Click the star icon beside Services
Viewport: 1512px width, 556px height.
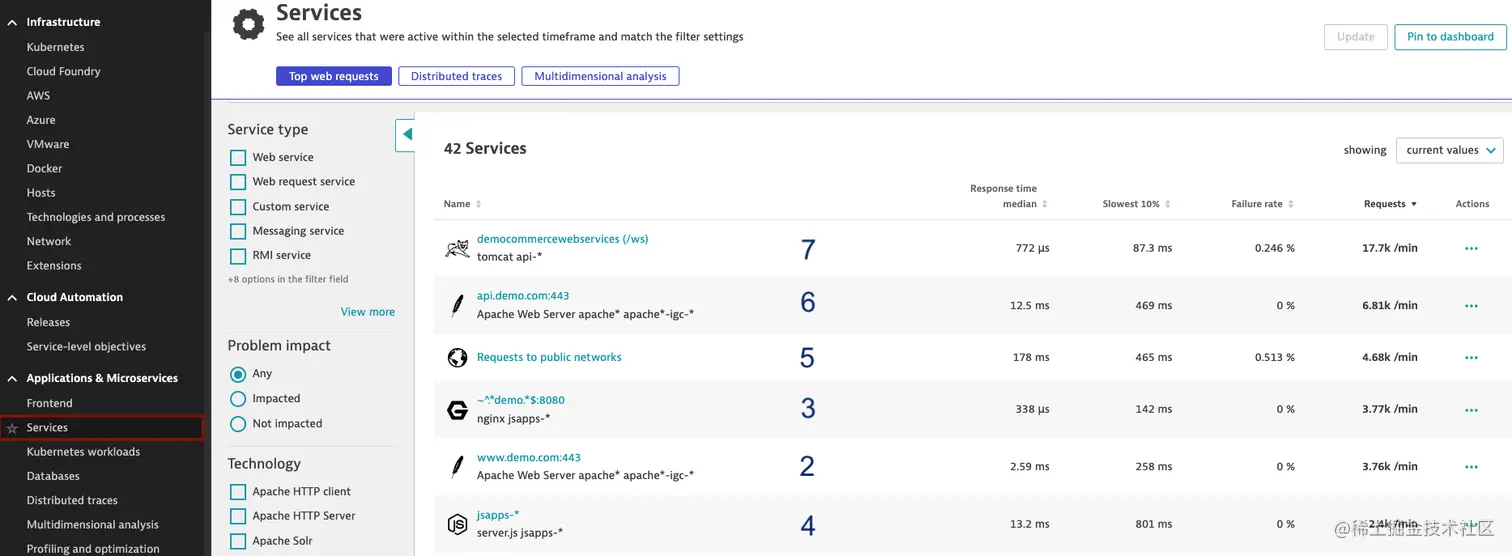12,428
